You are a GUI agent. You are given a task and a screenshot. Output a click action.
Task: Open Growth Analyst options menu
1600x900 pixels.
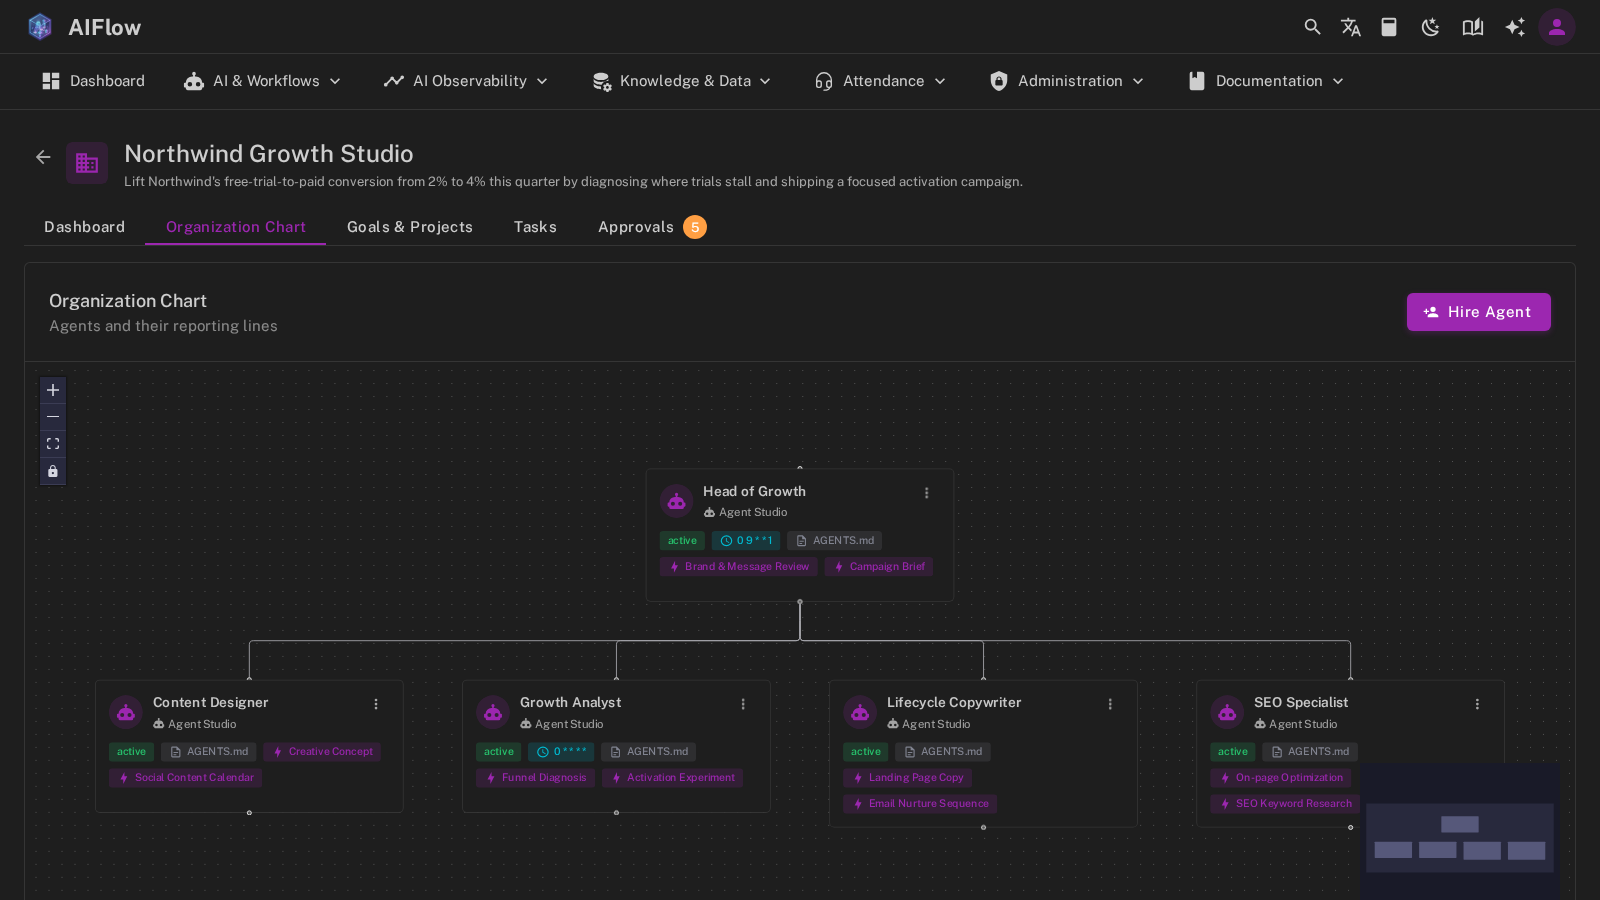point(743,704)
